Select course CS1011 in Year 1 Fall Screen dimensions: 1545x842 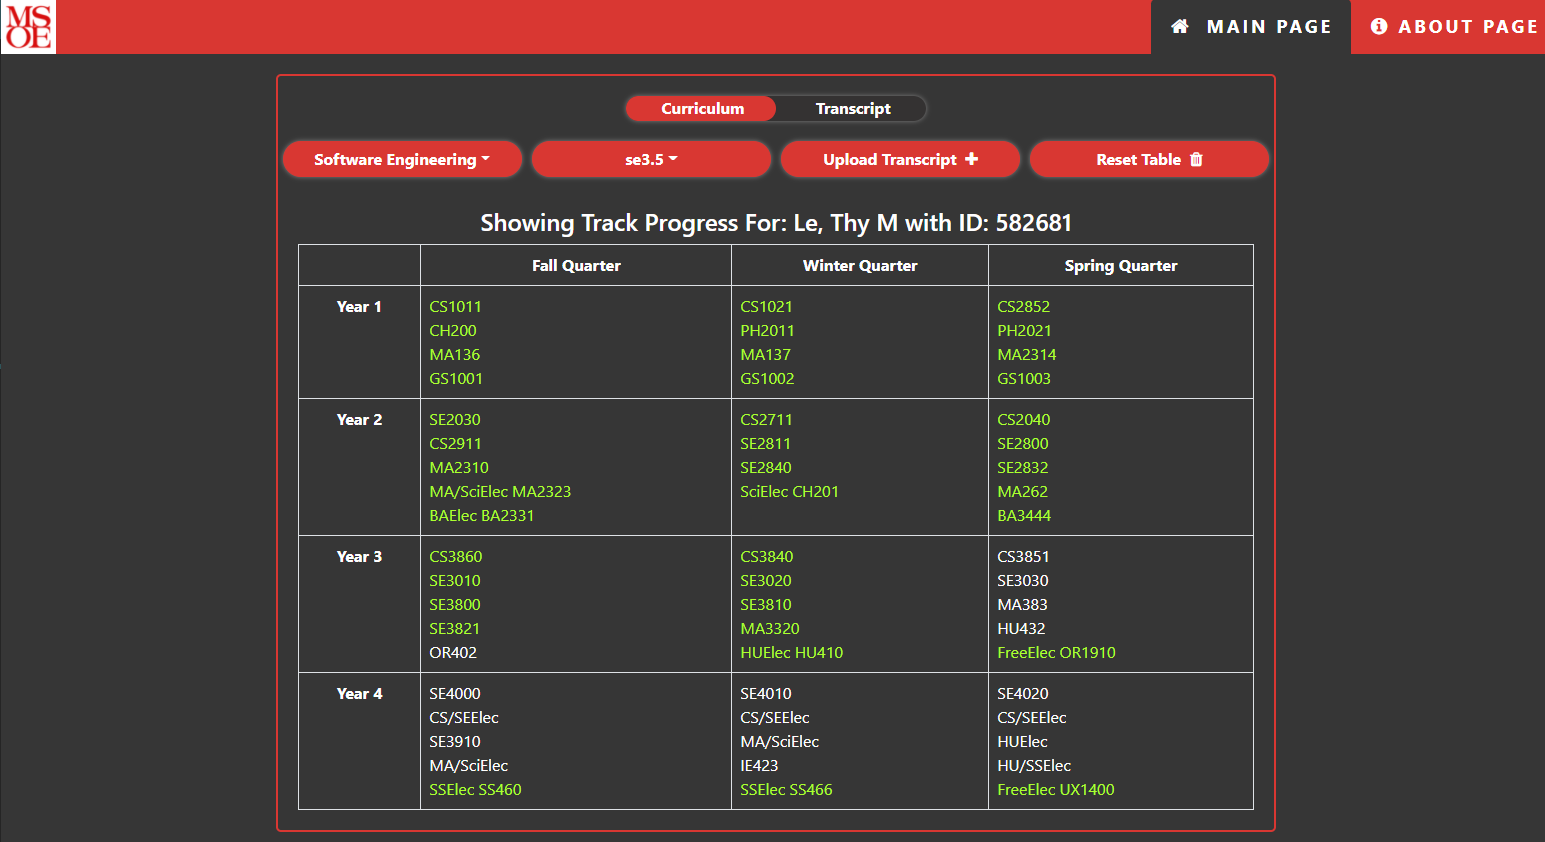click(455, 307)
